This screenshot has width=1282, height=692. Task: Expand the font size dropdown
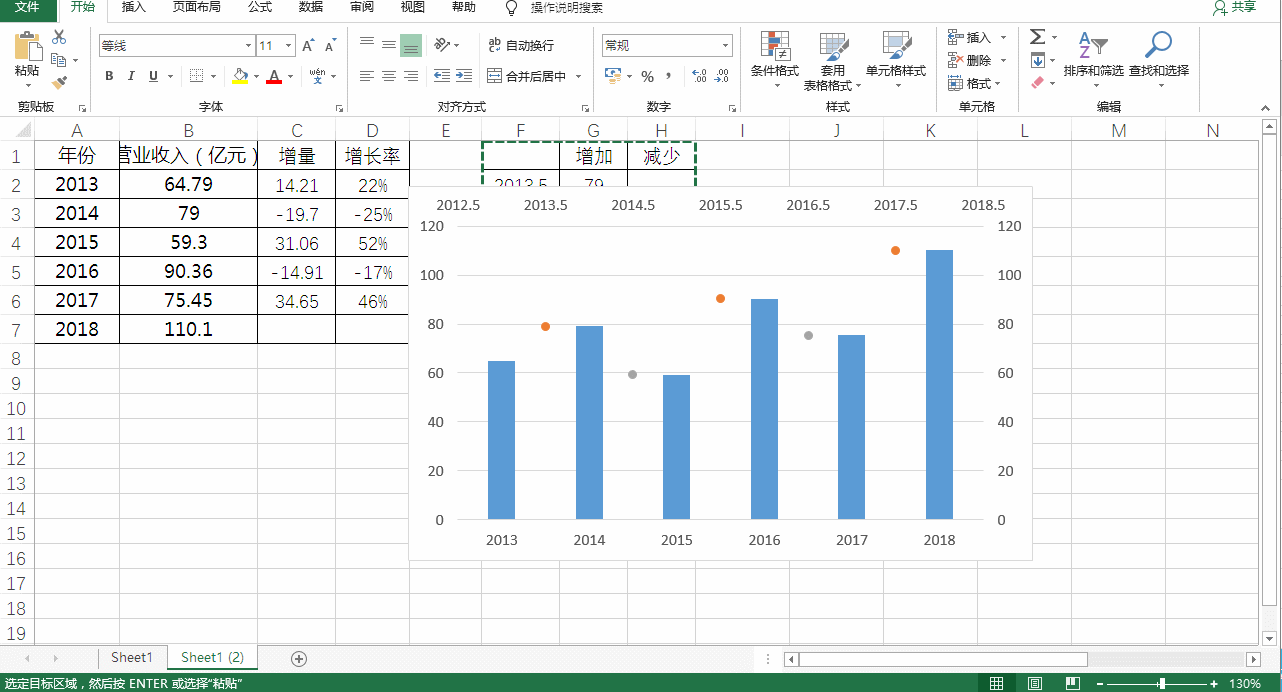click(x=289, y=46)
